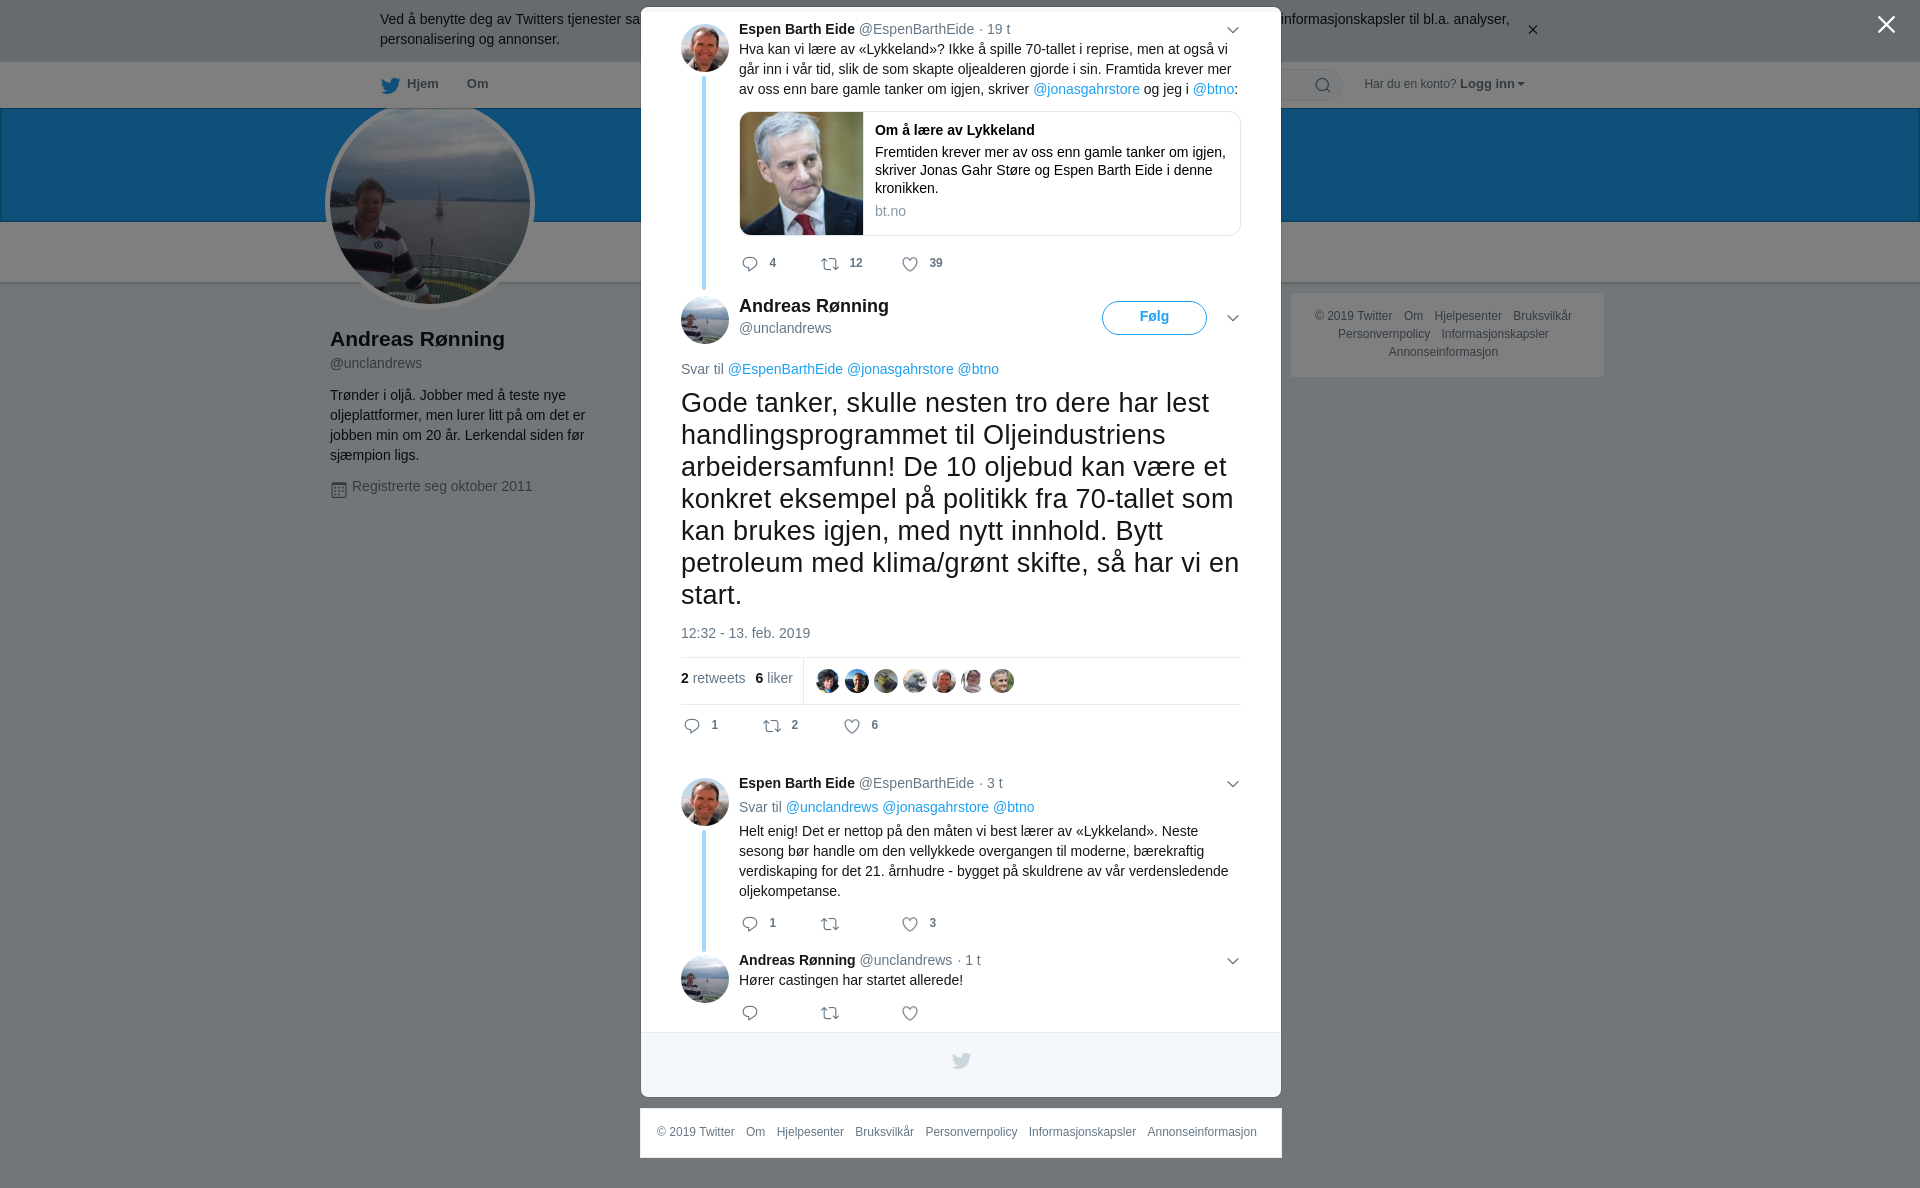Like the 'Hører castingen har startet' reply
Viewport: 1920px width, 1188px height.
coord(910,1013)
